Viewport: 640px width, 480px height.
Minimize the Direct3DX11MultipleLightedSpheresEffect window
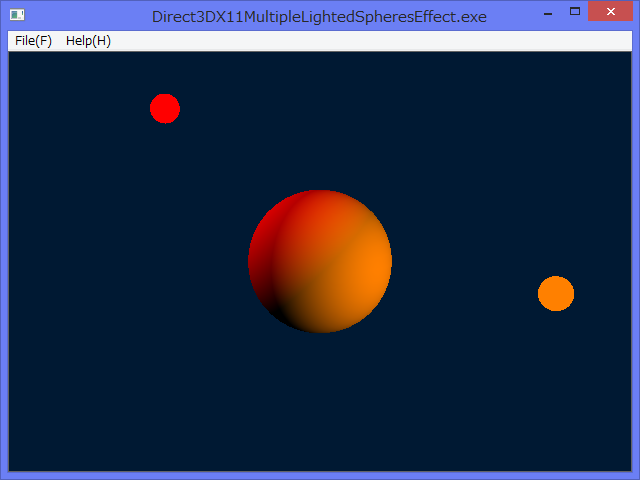pyautogui.click(x=548, y=12)
